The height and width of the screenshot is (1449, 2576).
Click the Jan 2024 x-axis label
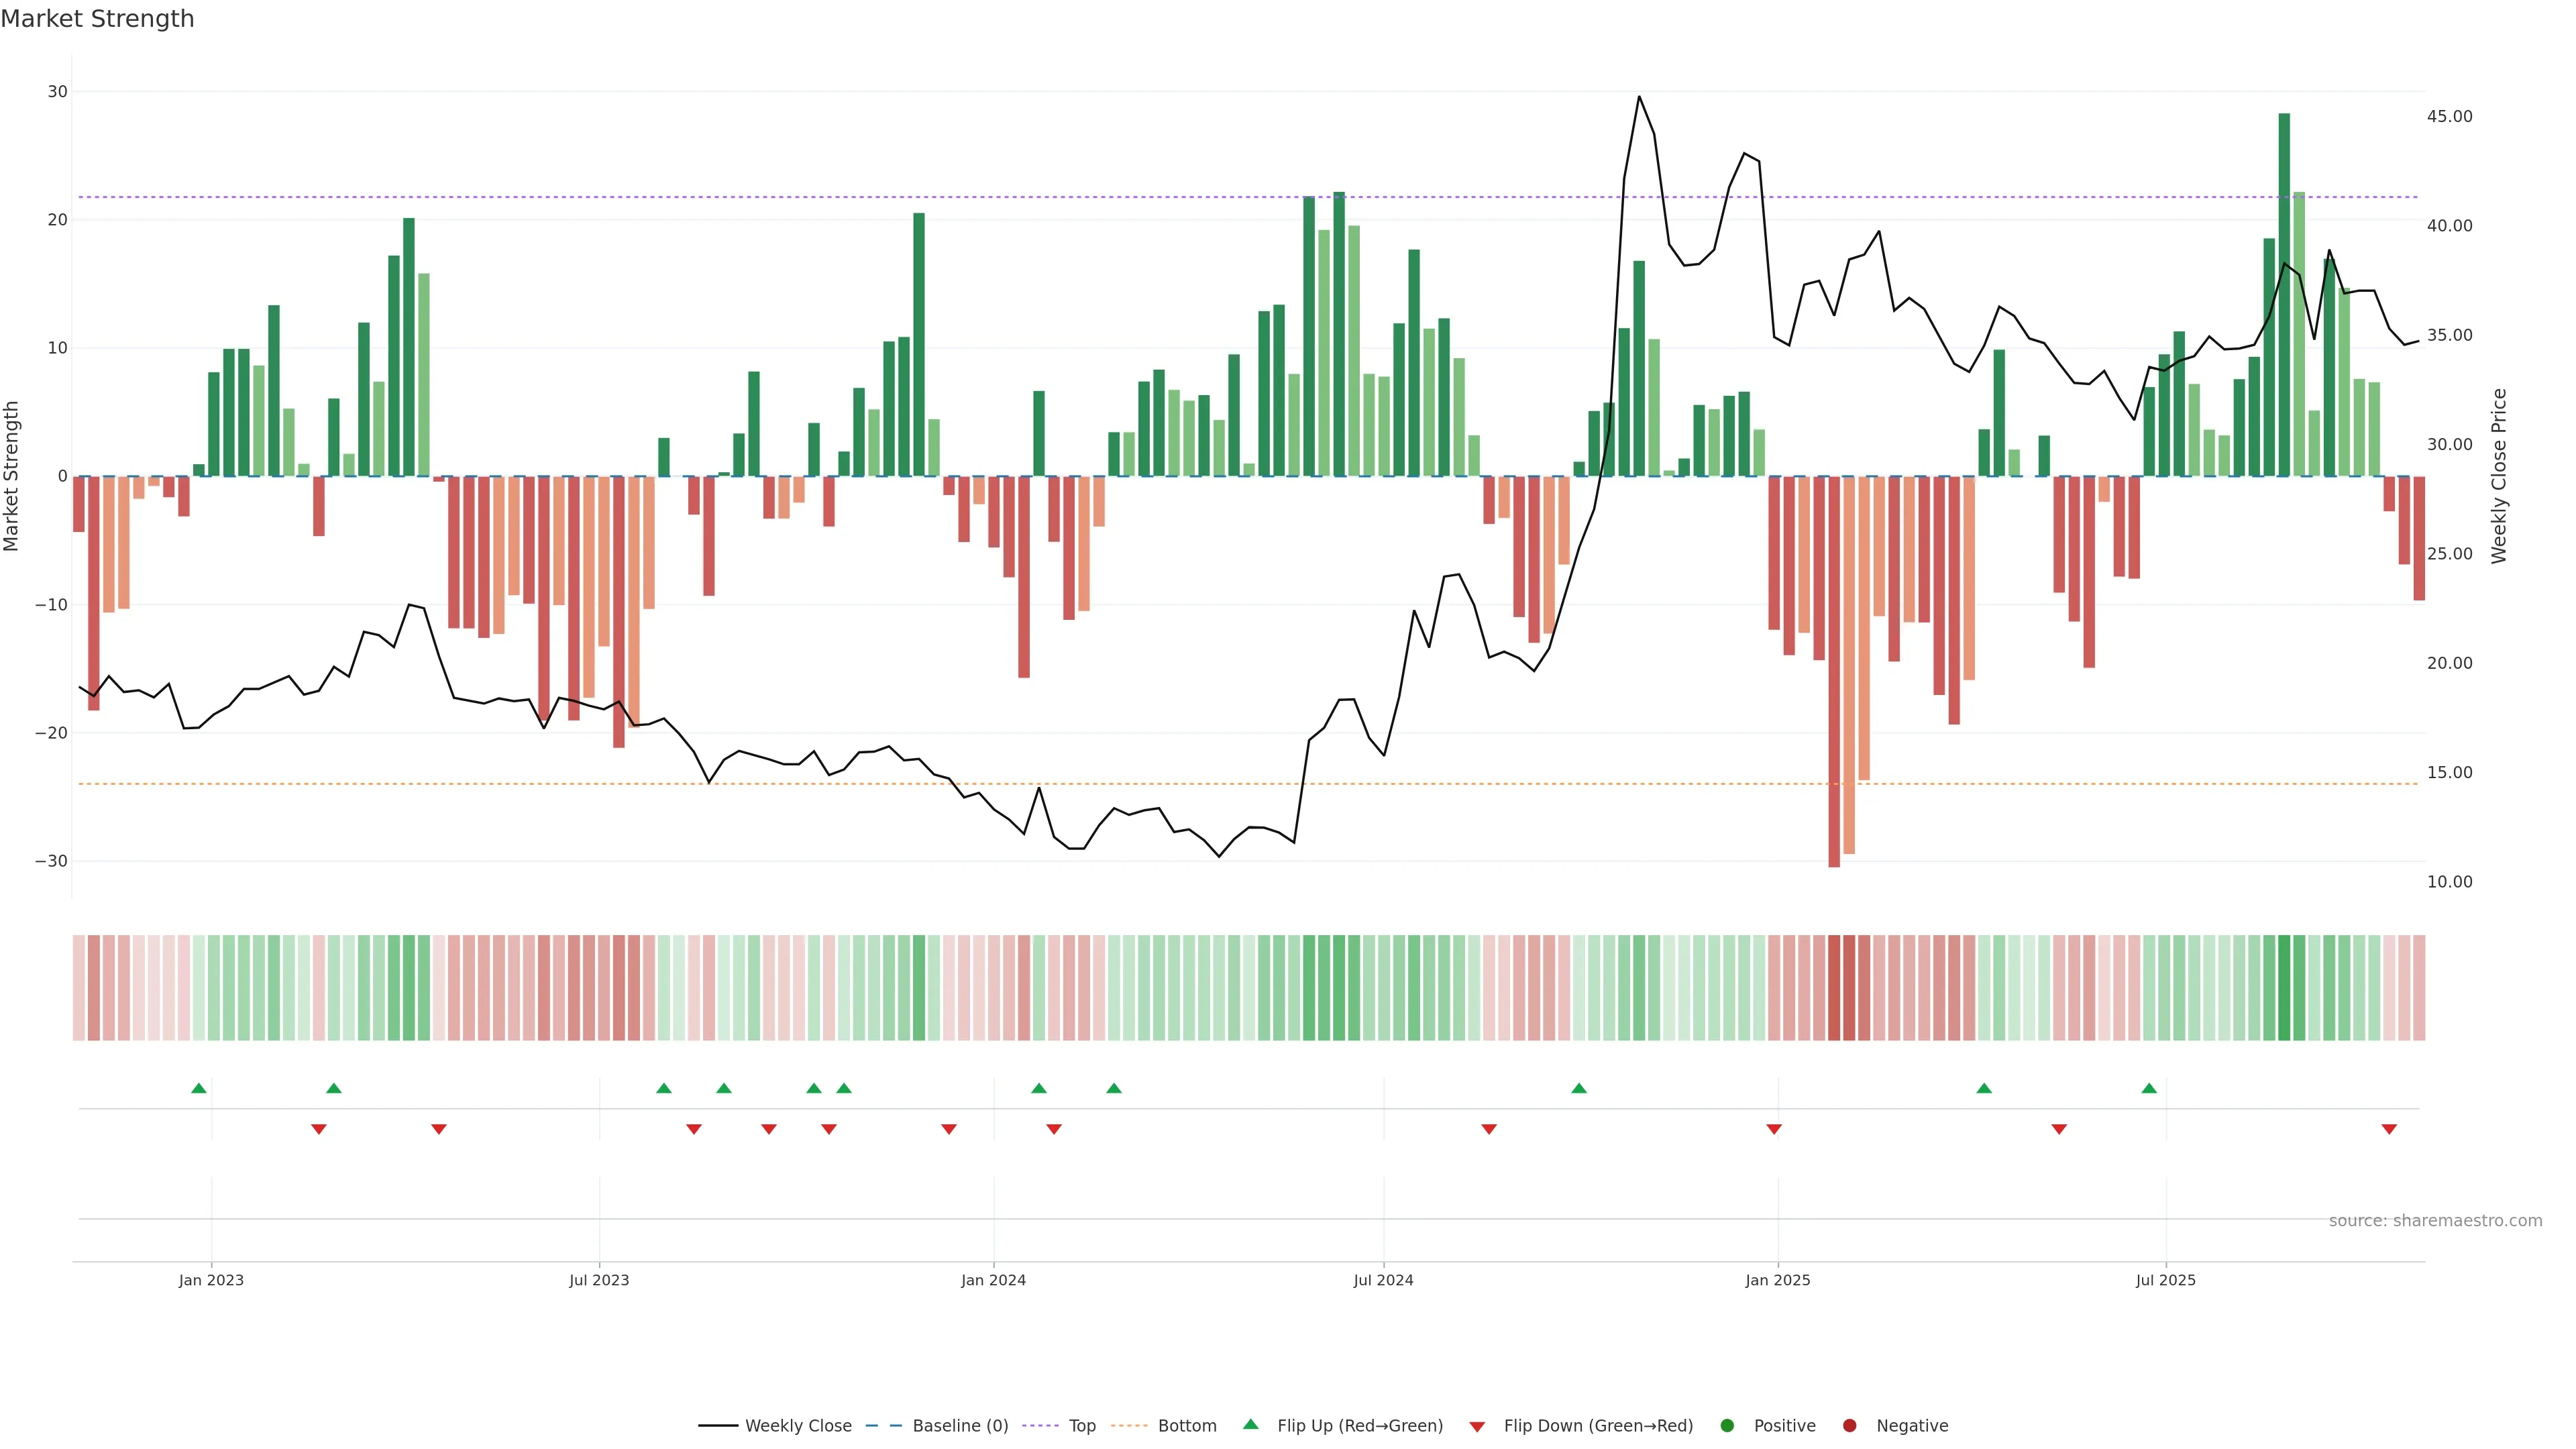(993, 1280)
